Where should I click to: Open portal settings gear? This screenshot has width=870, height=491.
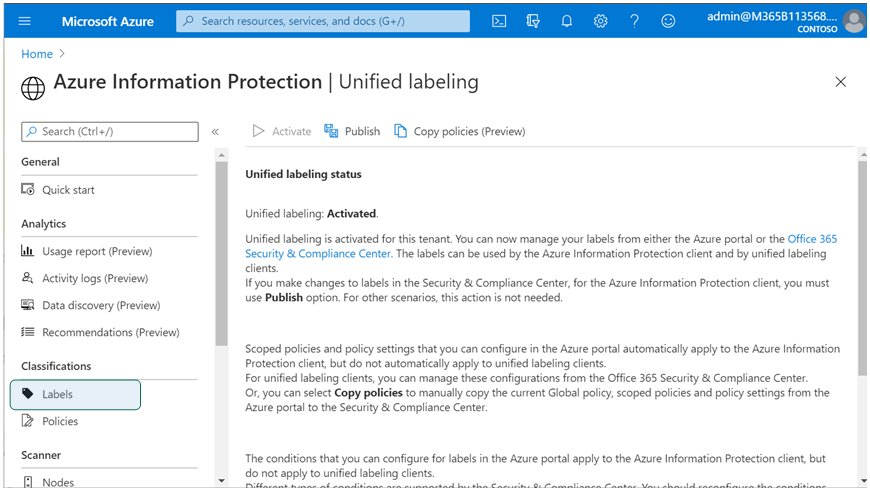[600, 21]
